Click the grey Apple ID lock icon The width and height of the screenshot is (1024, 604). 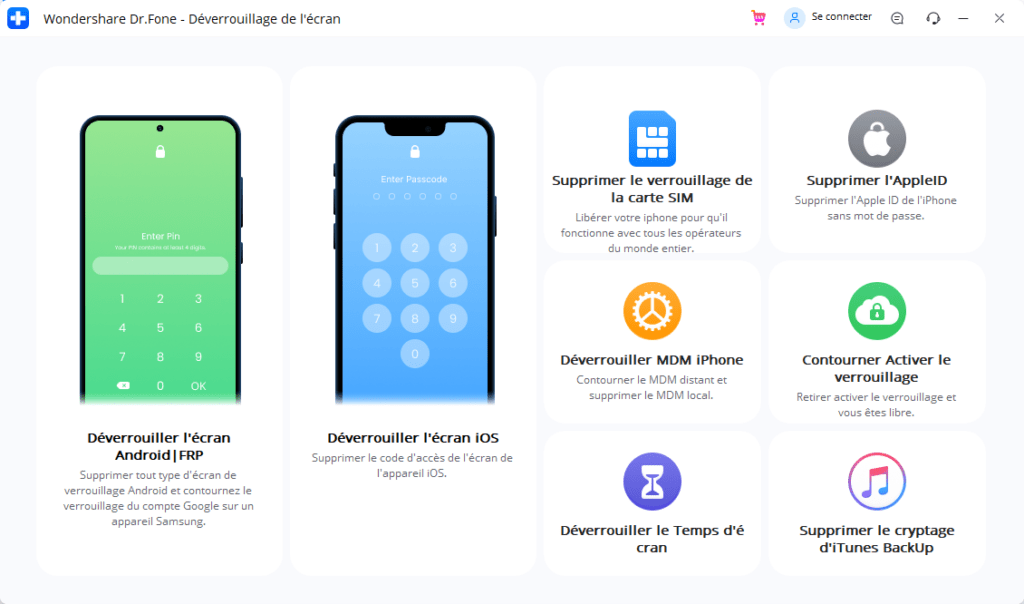(876, 138)
